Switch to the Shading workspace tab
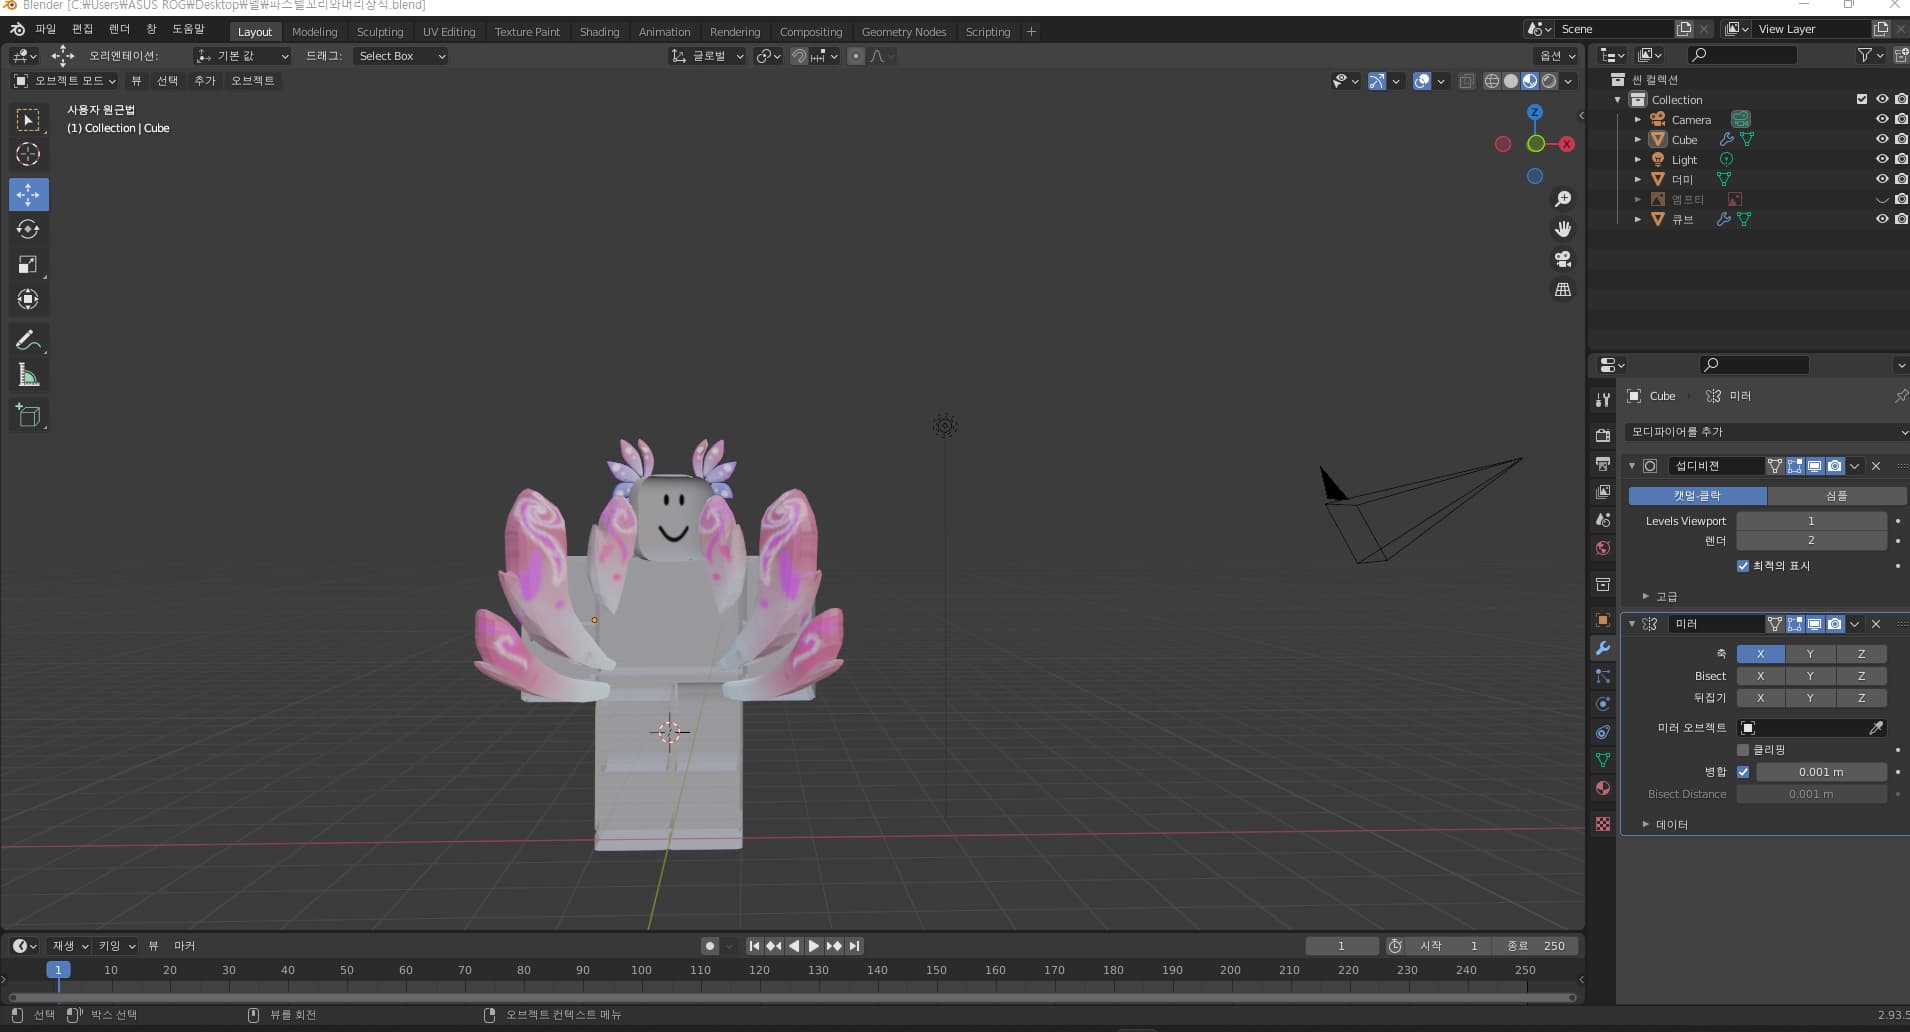Viewport: 1910px width, 1032px height. pyautogui.click(x=598, y=31)
